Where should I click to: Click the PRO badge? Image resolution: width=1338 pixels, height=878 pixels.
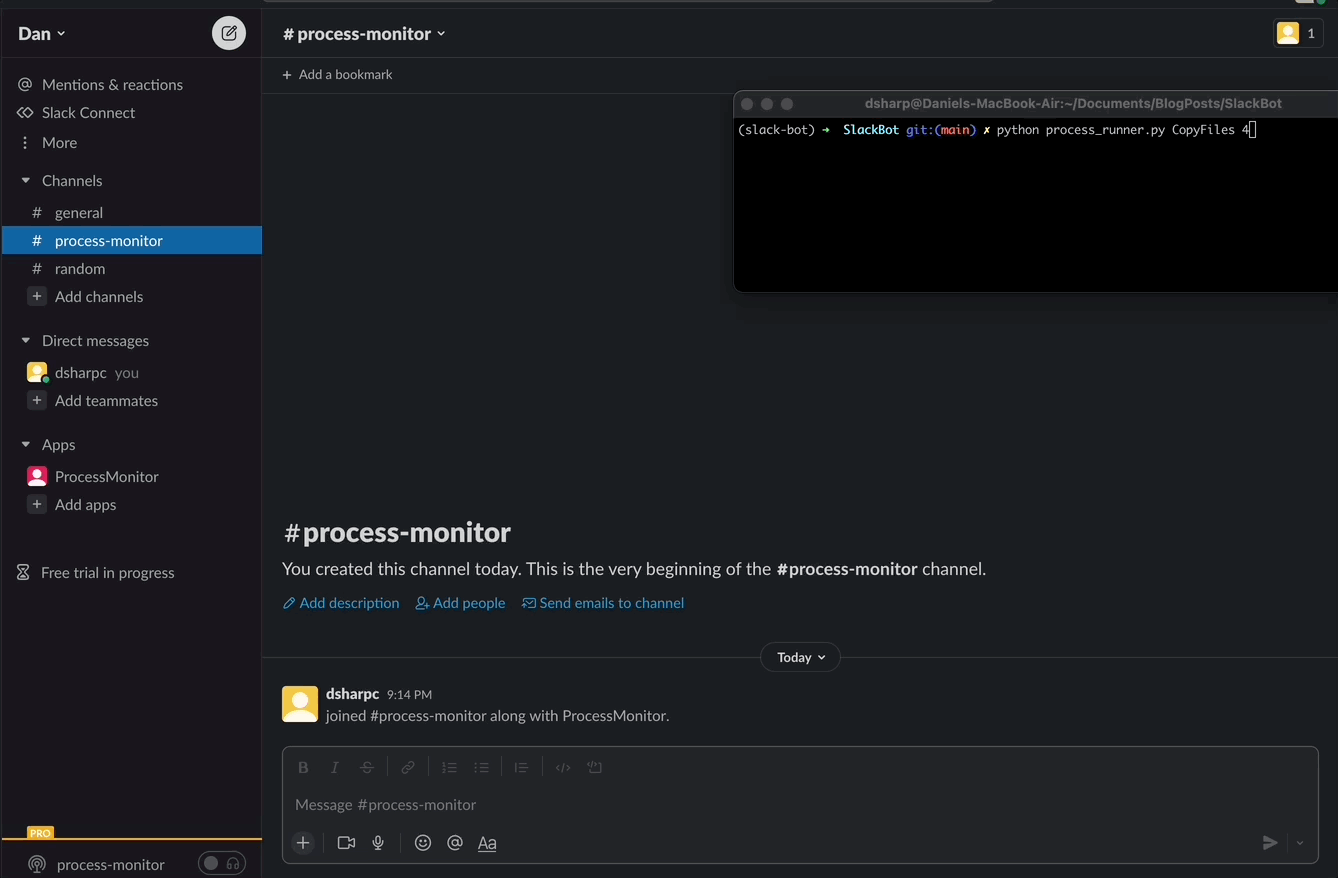pyautogui.click(x=40, y=832)
